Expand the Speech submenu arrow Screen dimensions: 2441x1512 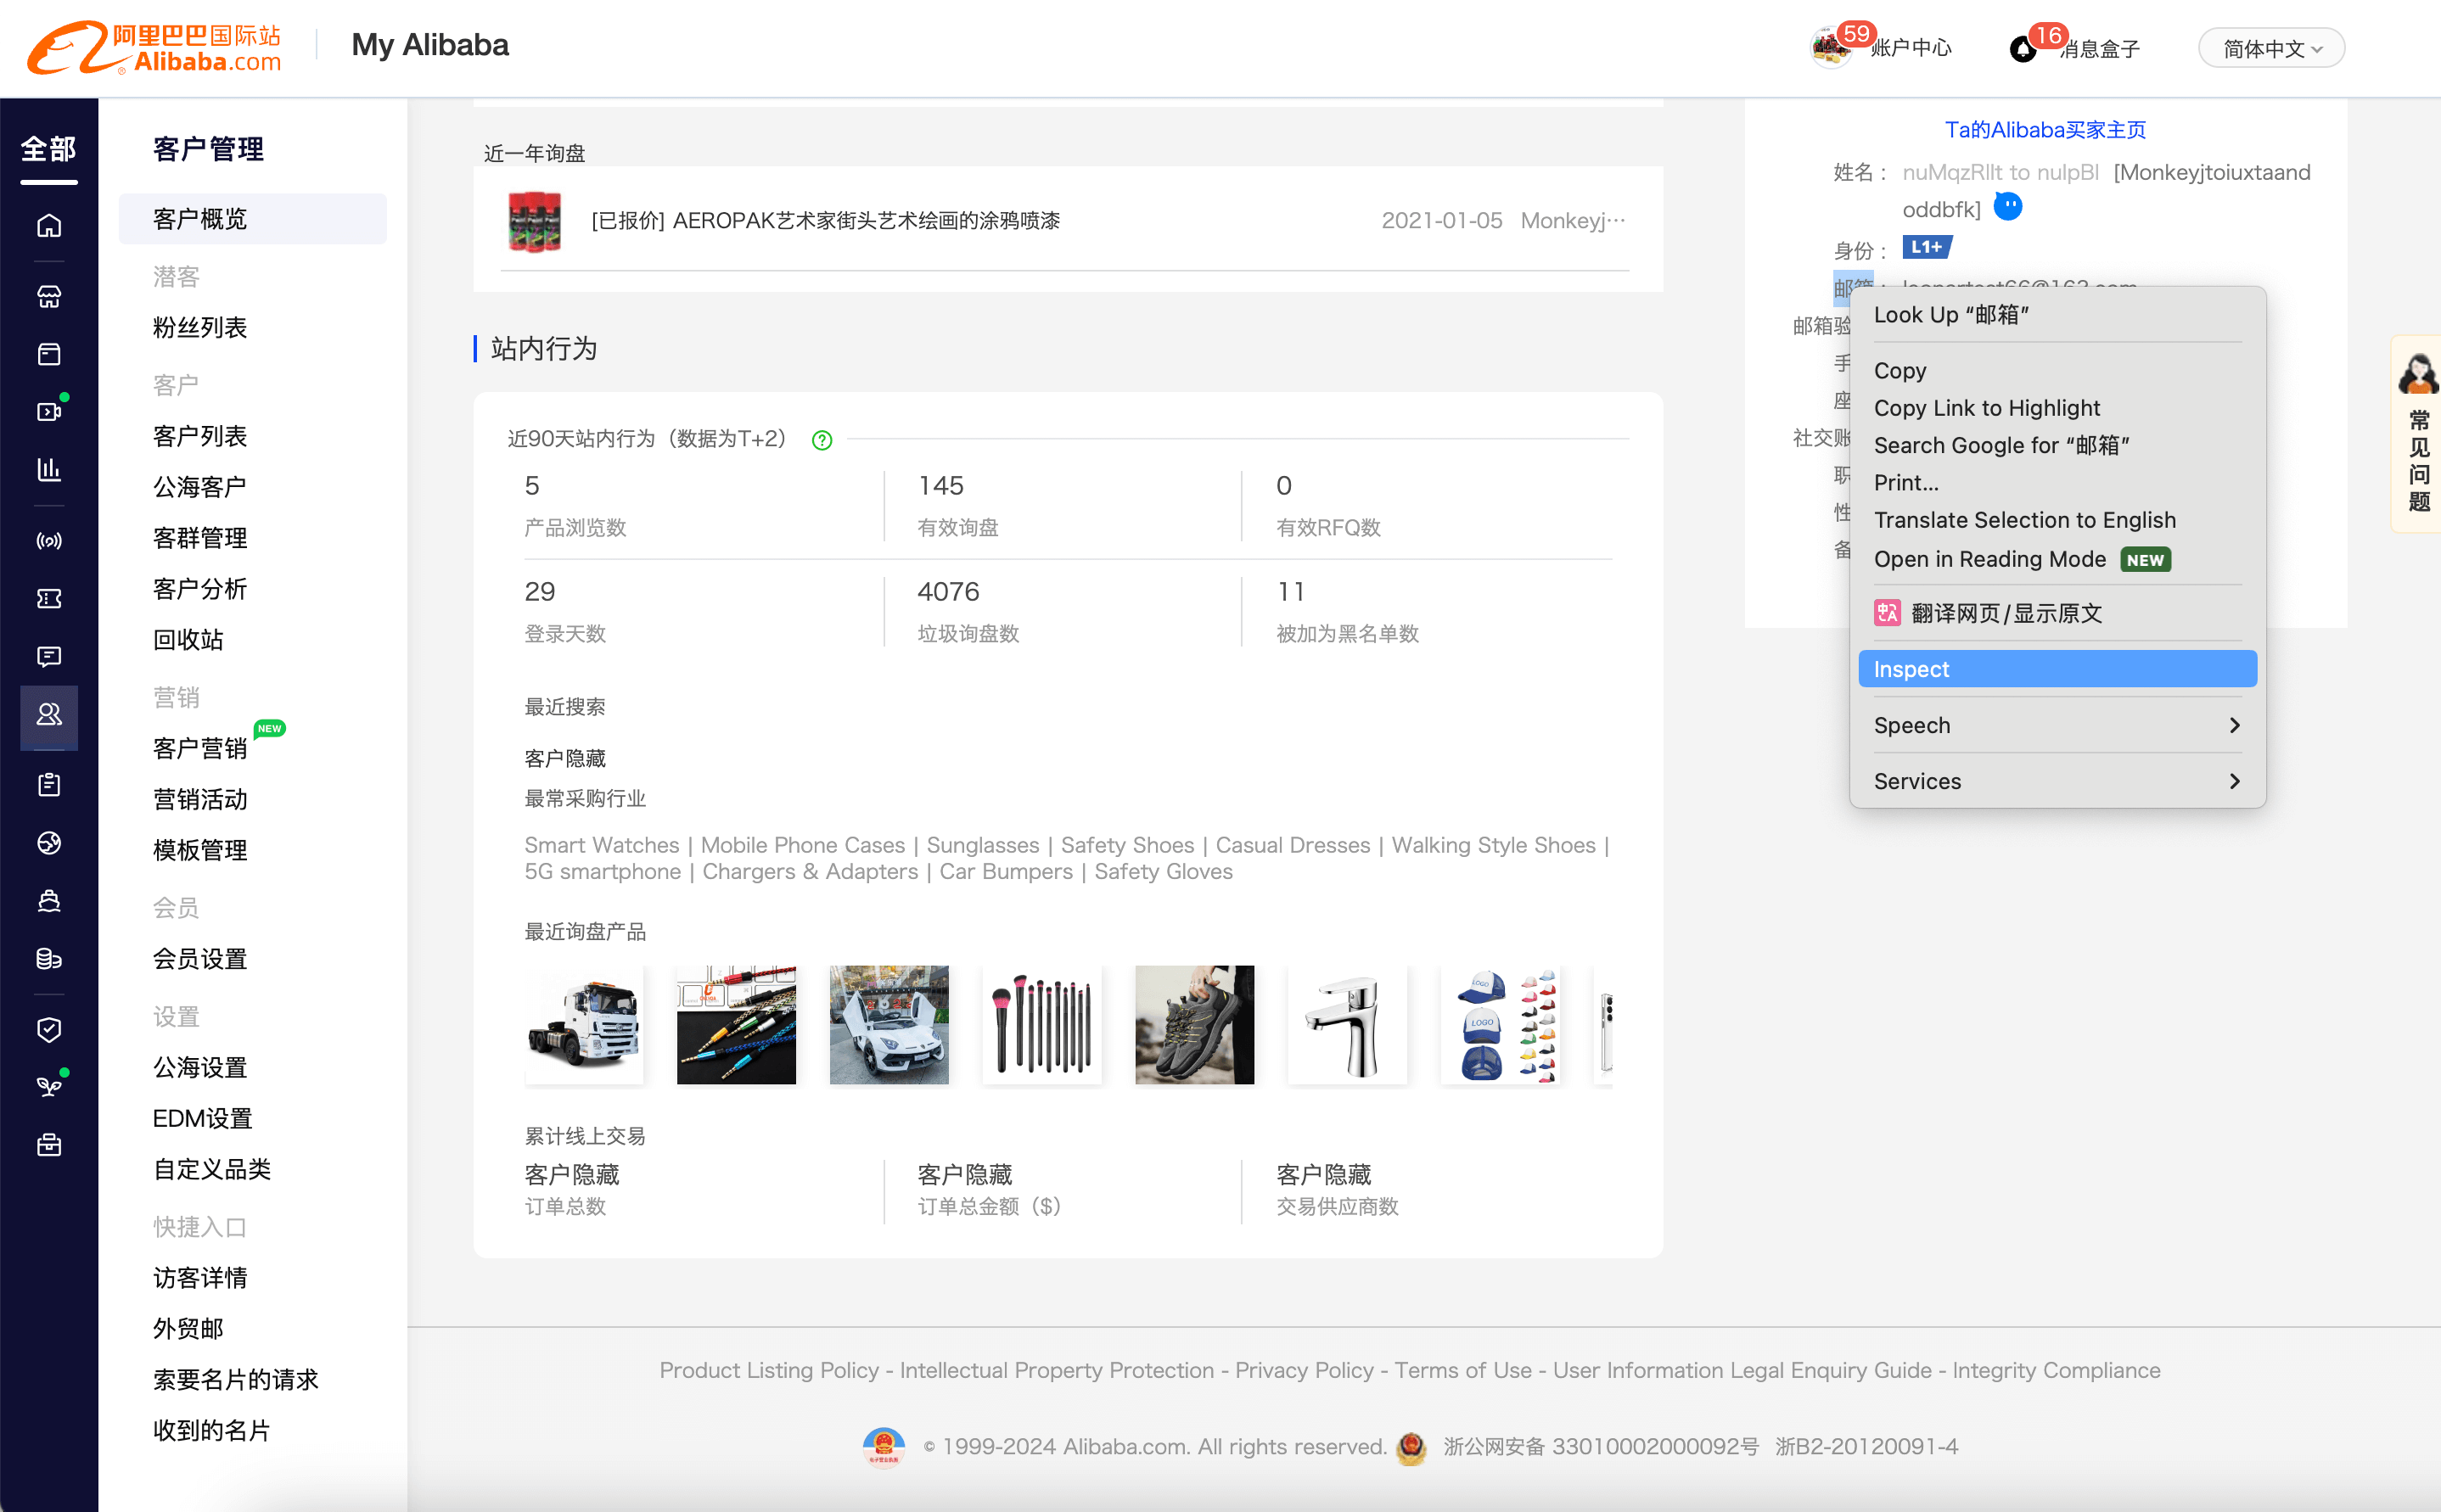pos(2237,724)
